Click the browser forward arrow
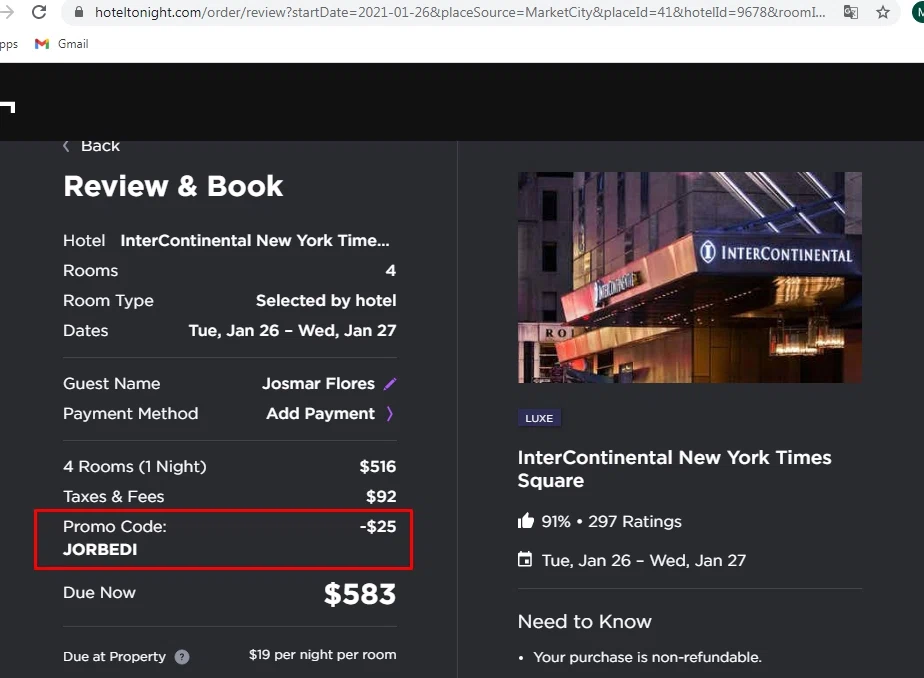 click(6, 12)
